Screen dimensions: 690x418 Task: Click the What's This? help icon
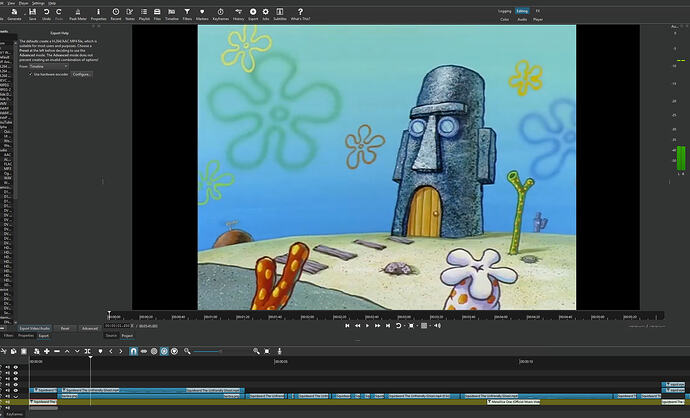click(300, 12)
